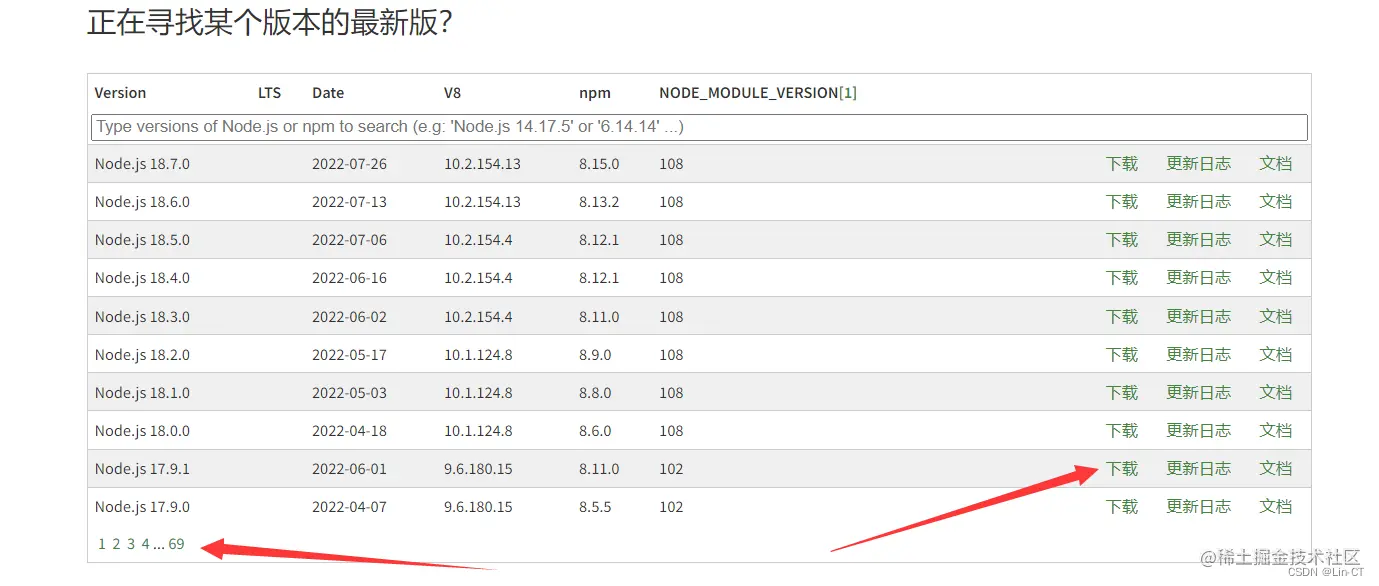Go to pagination page 3
Screen dimensions: 1379x586
(x=131, y=544)
